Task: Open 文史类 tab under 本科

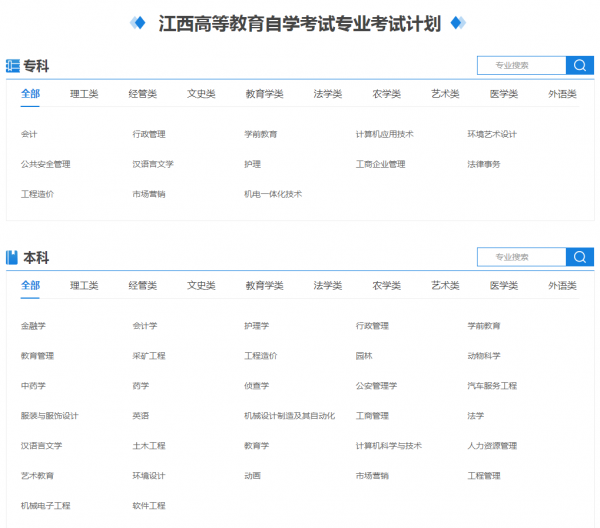Action: (201, 285)
